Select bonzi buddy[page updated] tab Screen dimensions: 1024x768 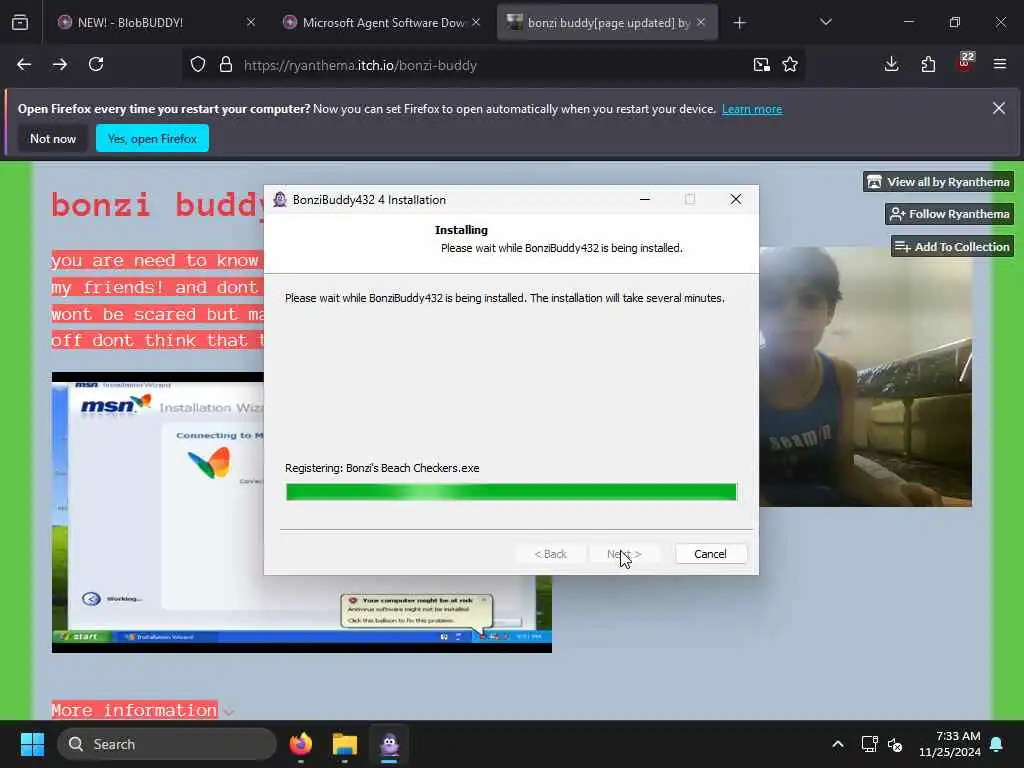pos(607,23)
